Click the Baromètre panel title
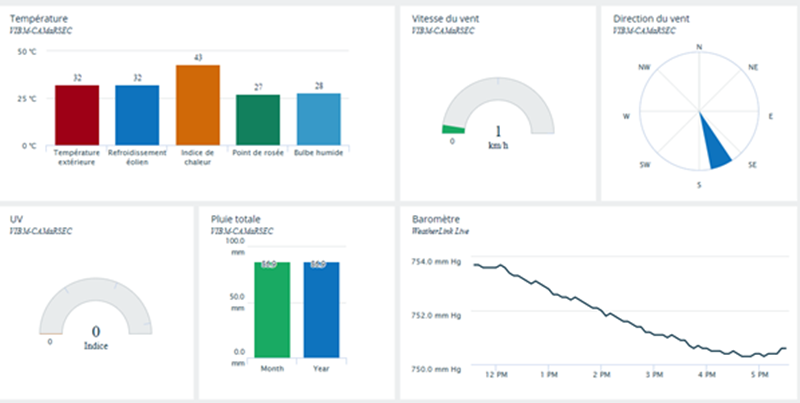Viewport: 800px width, 403px height. [x=435, y=219]
